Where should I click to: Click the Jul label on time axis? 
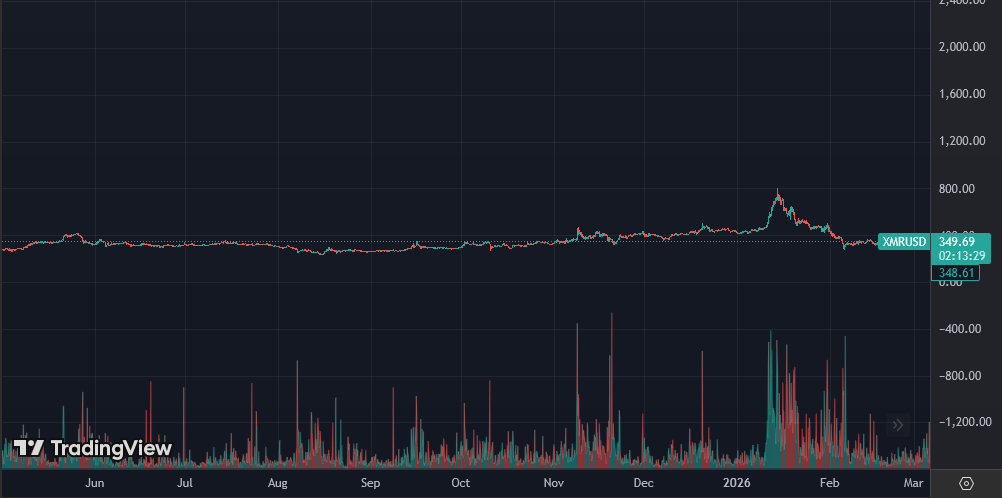coord(185,483)
